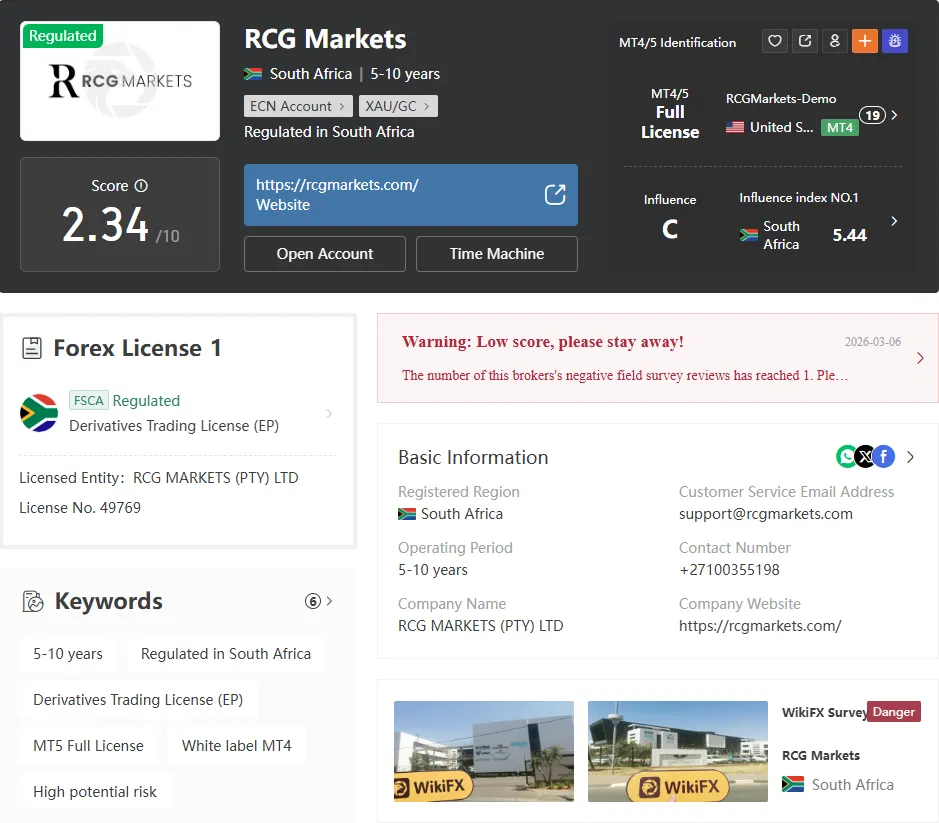Click the green Regulated badge on logo

point(63,36)
